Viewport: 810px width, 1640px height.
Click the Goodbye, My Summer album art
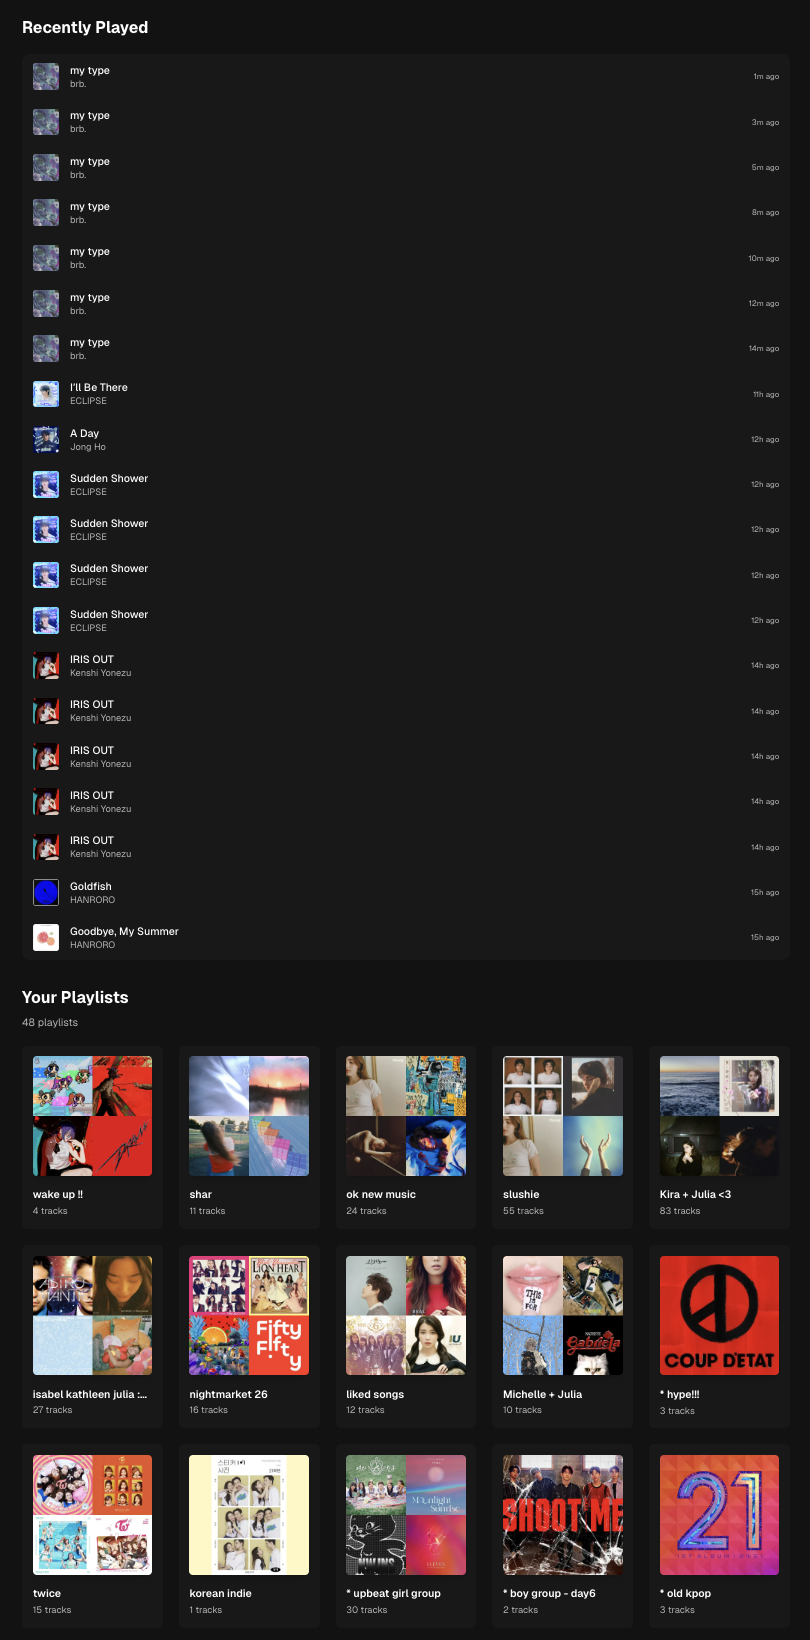click(x=46, y=937)
